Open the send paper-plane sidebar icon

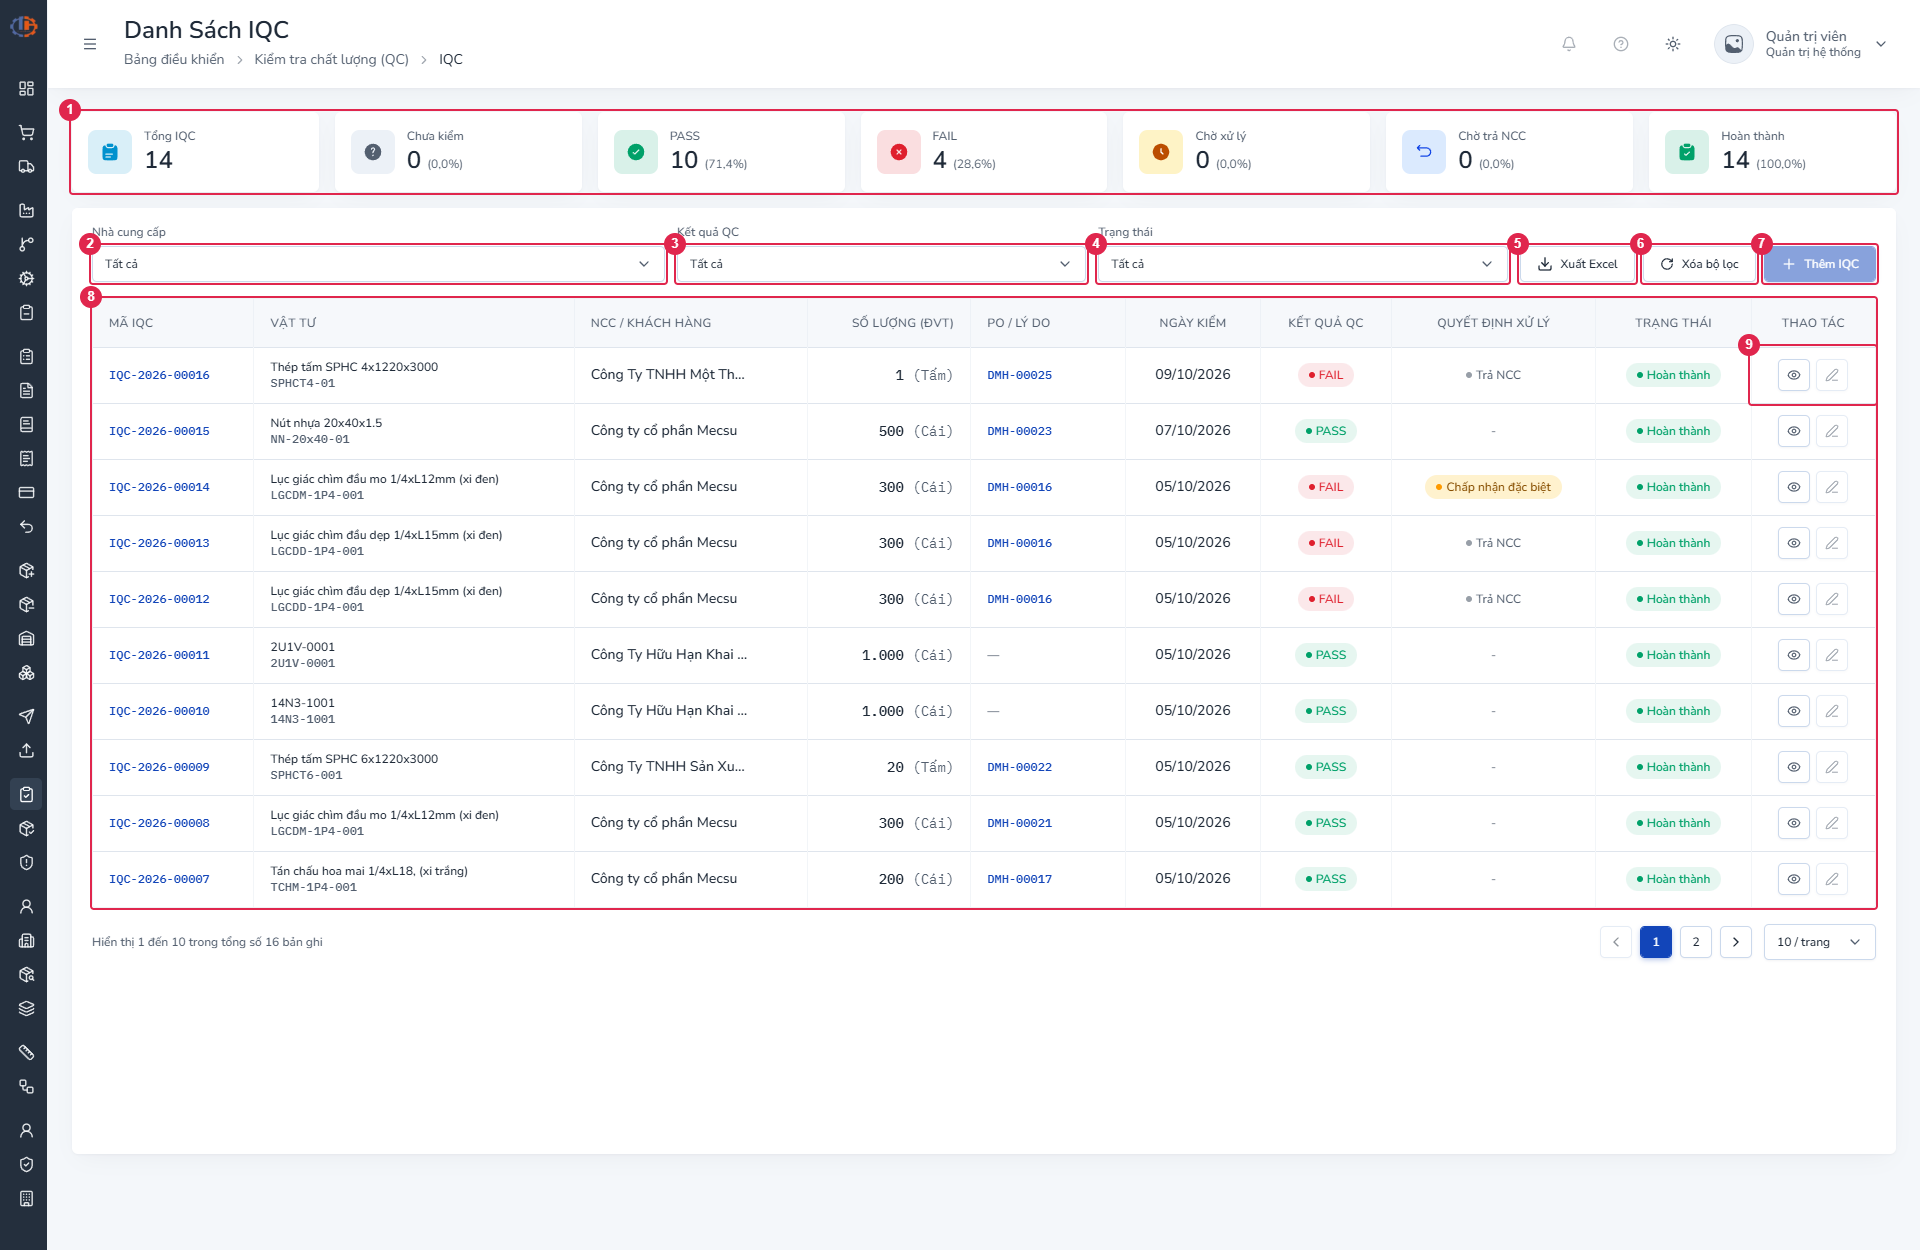click(x=27, y=716)
